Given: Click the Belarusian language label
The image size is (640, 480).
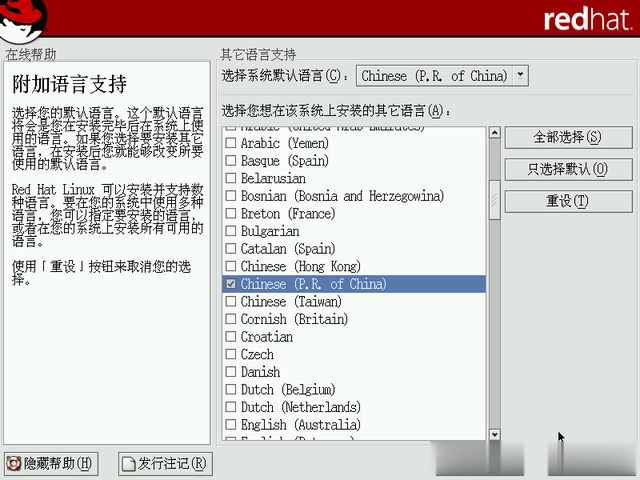Looking at the screenshot, I should 273,178.
